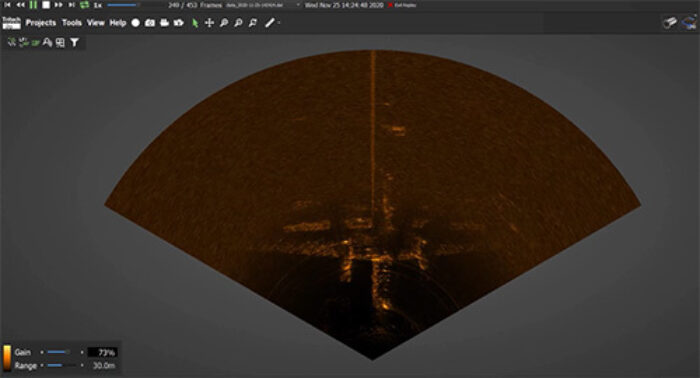Toggle the green loop playback icon
Viewport: 700px width, 378px height.
tap(84, 5)
